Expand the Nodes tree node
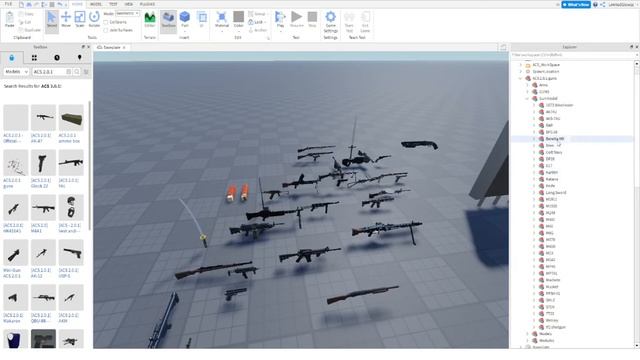Viewport: 640px width, 360px height. pyautogui.click(x=527, y=334)
